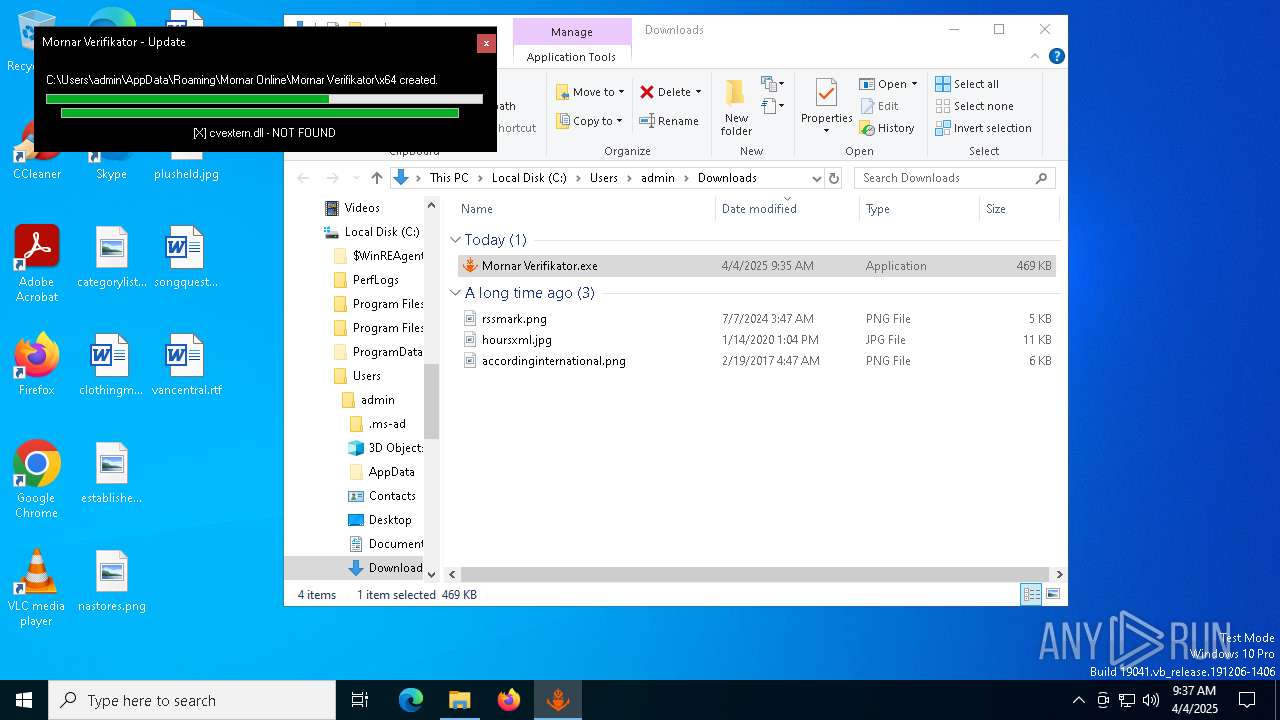Expand the address bar history dropdown
This screenshot has height=720, width=1280.
(816, 178)
